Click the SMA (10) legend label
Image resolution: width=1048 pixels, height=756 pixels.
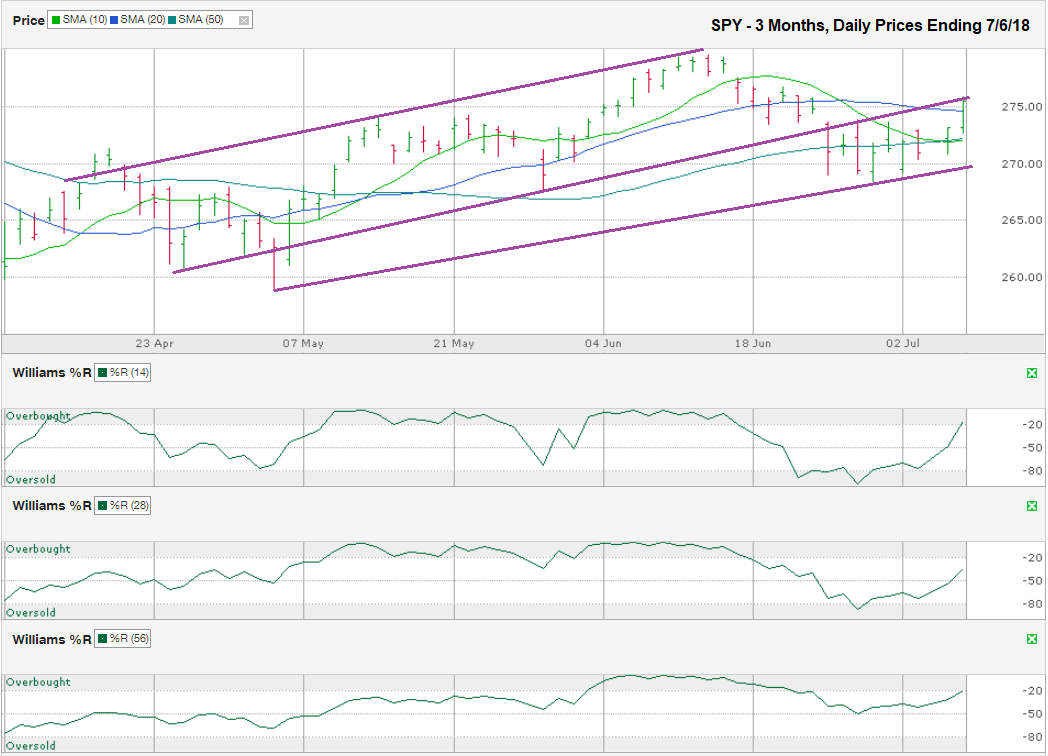click(85, 20)
